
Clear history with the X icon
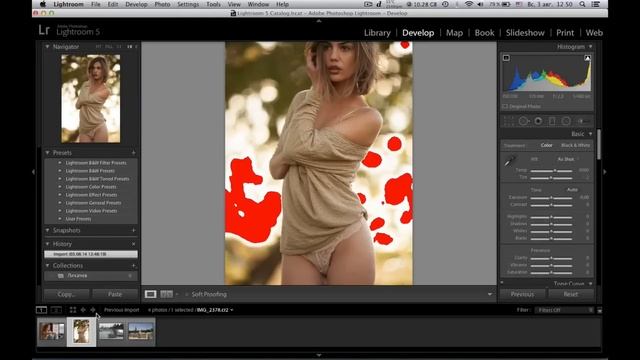pos(133,244)
